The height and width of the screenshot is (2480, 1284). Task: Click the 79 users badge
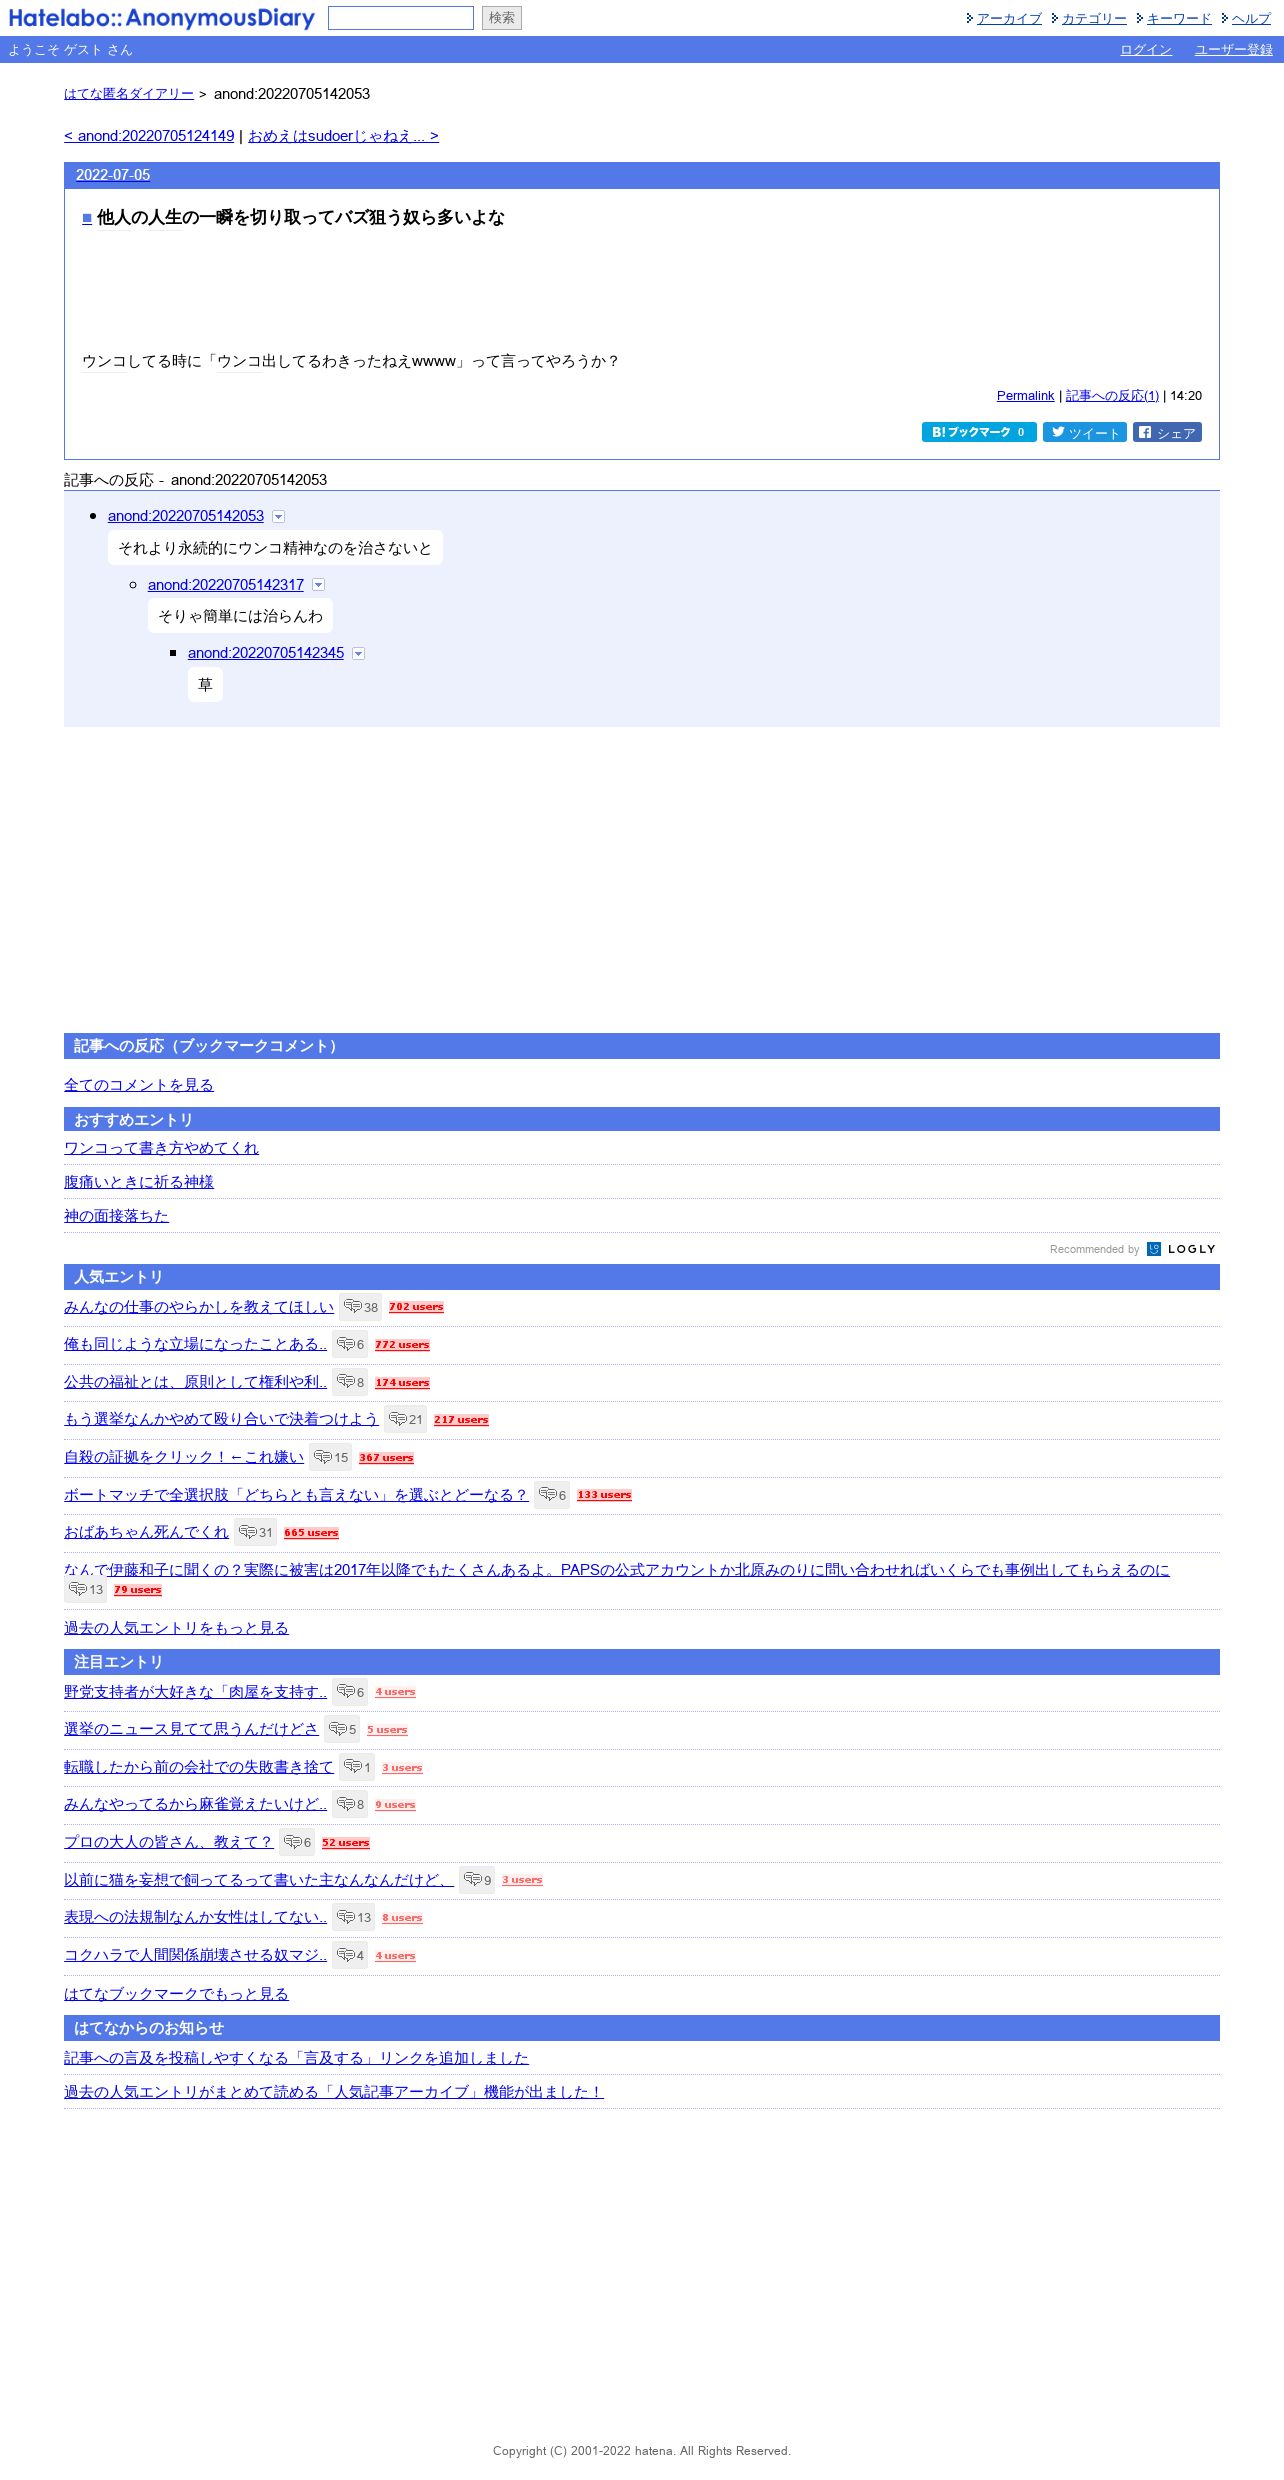tap(137, 1590)
